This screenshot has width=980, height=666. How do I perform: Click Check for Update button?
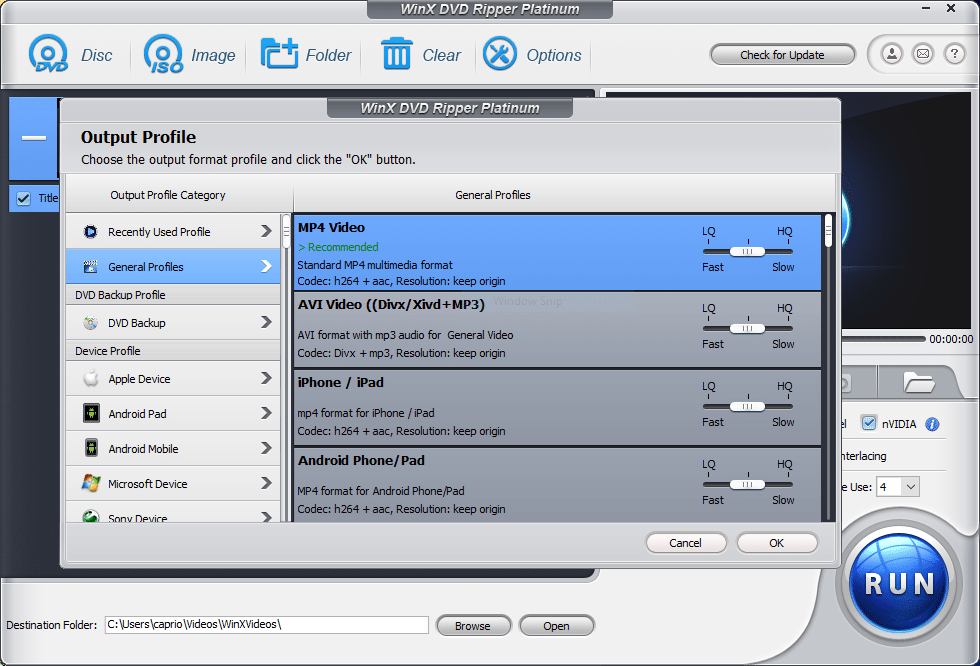click(782, 55)
